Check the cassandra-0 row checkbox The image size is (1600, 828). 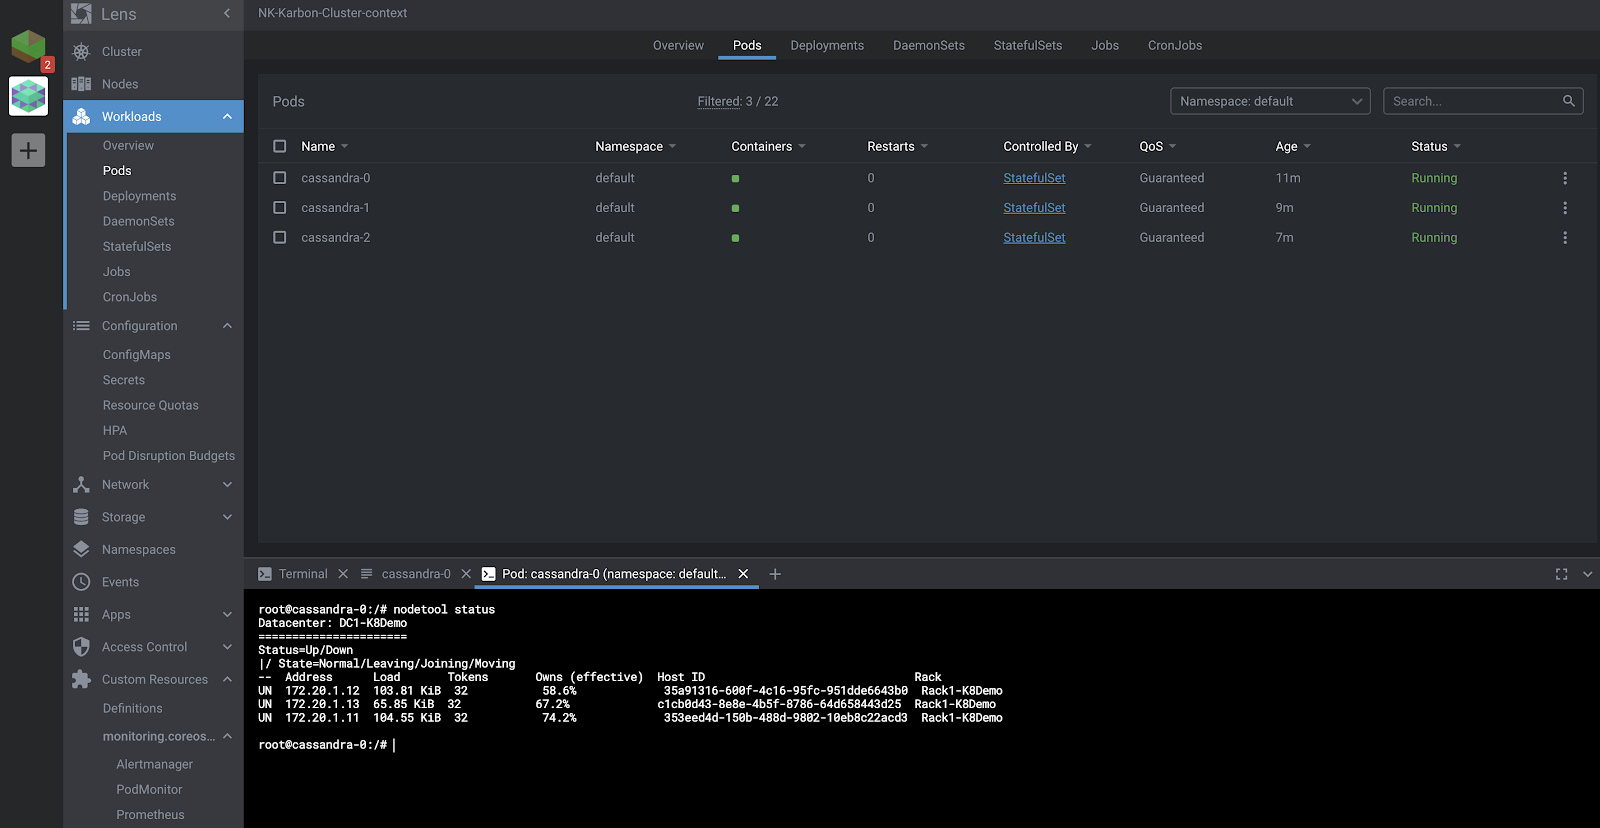[x=280, y=178]
